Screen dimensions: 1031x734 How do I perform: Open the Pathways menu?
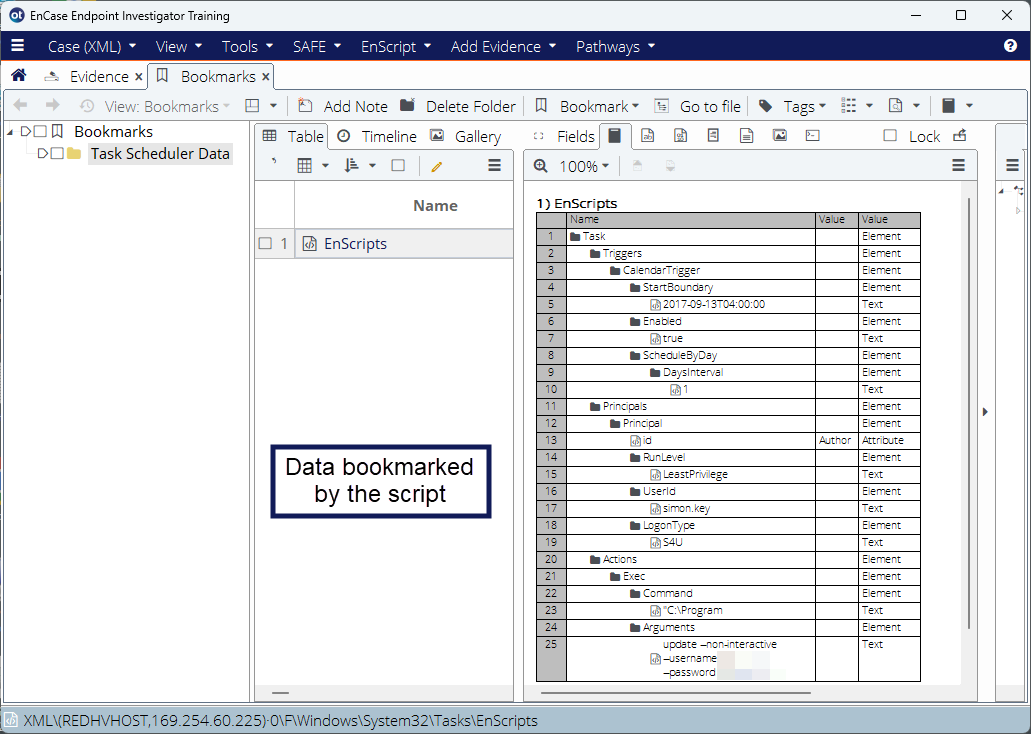[x=615, y=47]
